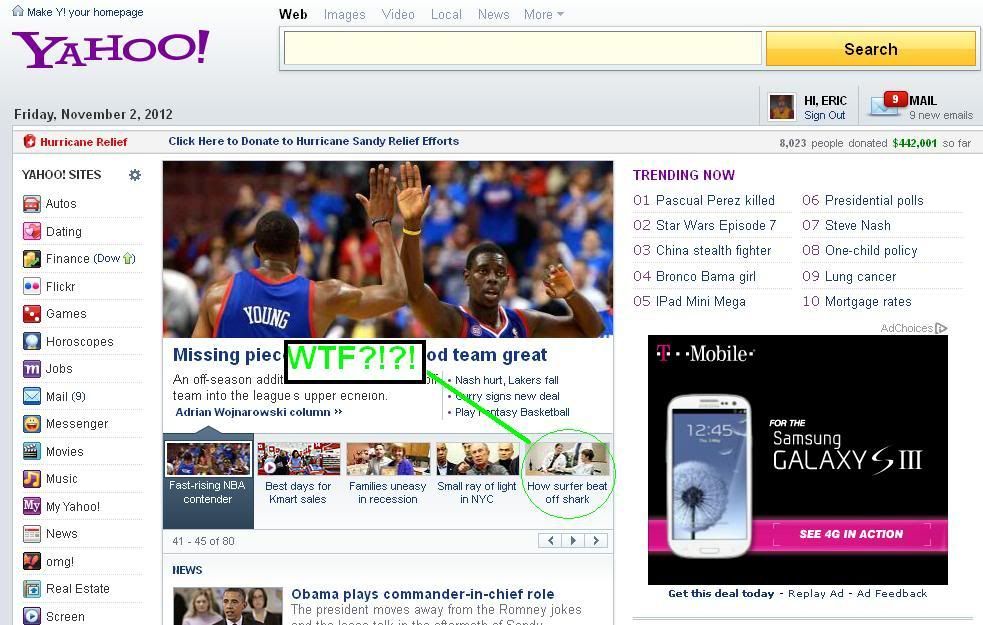Click the Yahoo! logo

[x=111, y=48]
